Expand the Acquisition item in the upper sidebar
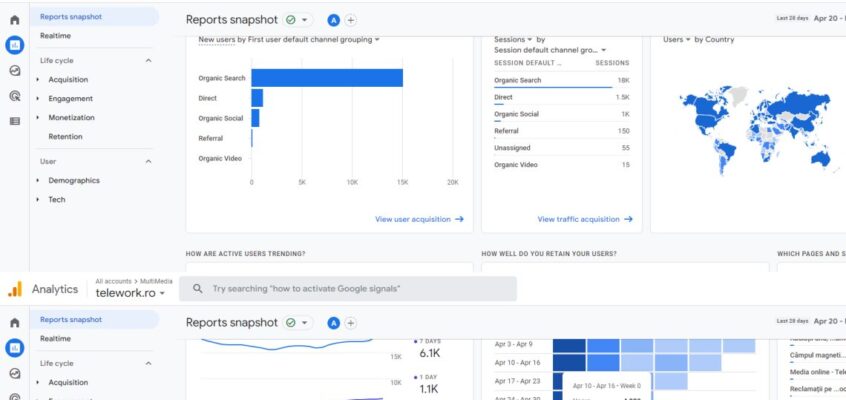 tap(38, 79)
